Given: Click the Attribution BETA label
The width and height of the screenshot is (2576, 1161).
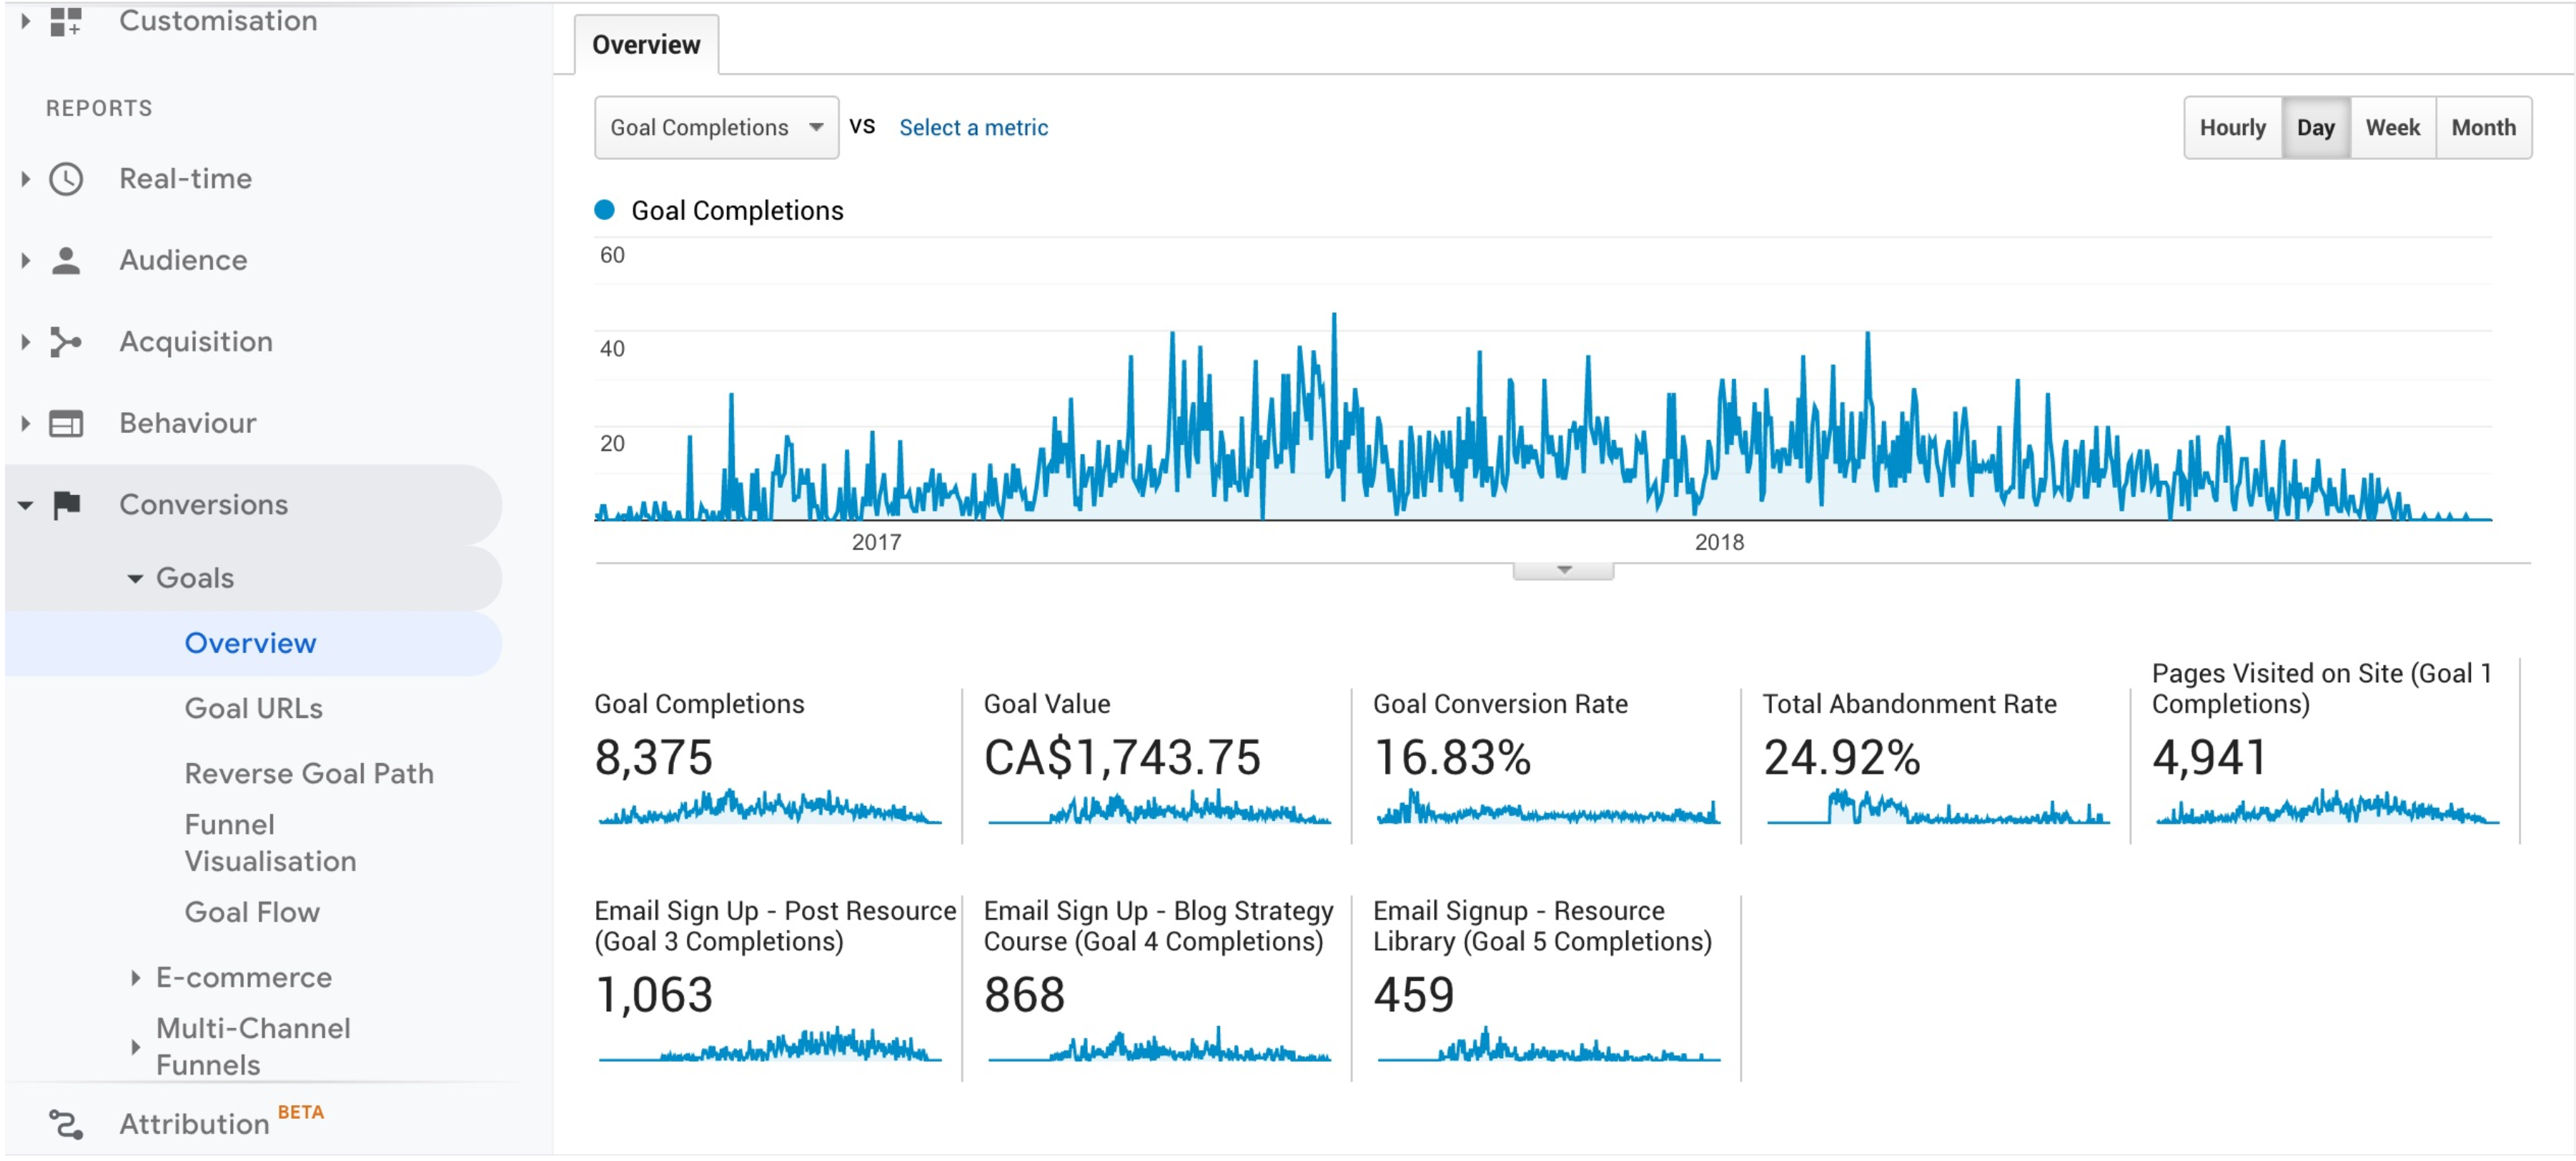Looking at the screenshot, I should [x=221, y=1122].
